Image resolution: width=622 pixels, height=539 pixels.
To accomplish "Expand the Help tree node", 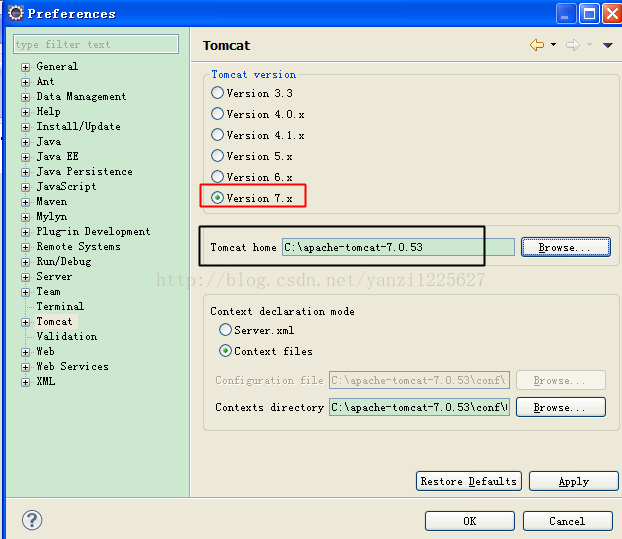I will [25, 112].
